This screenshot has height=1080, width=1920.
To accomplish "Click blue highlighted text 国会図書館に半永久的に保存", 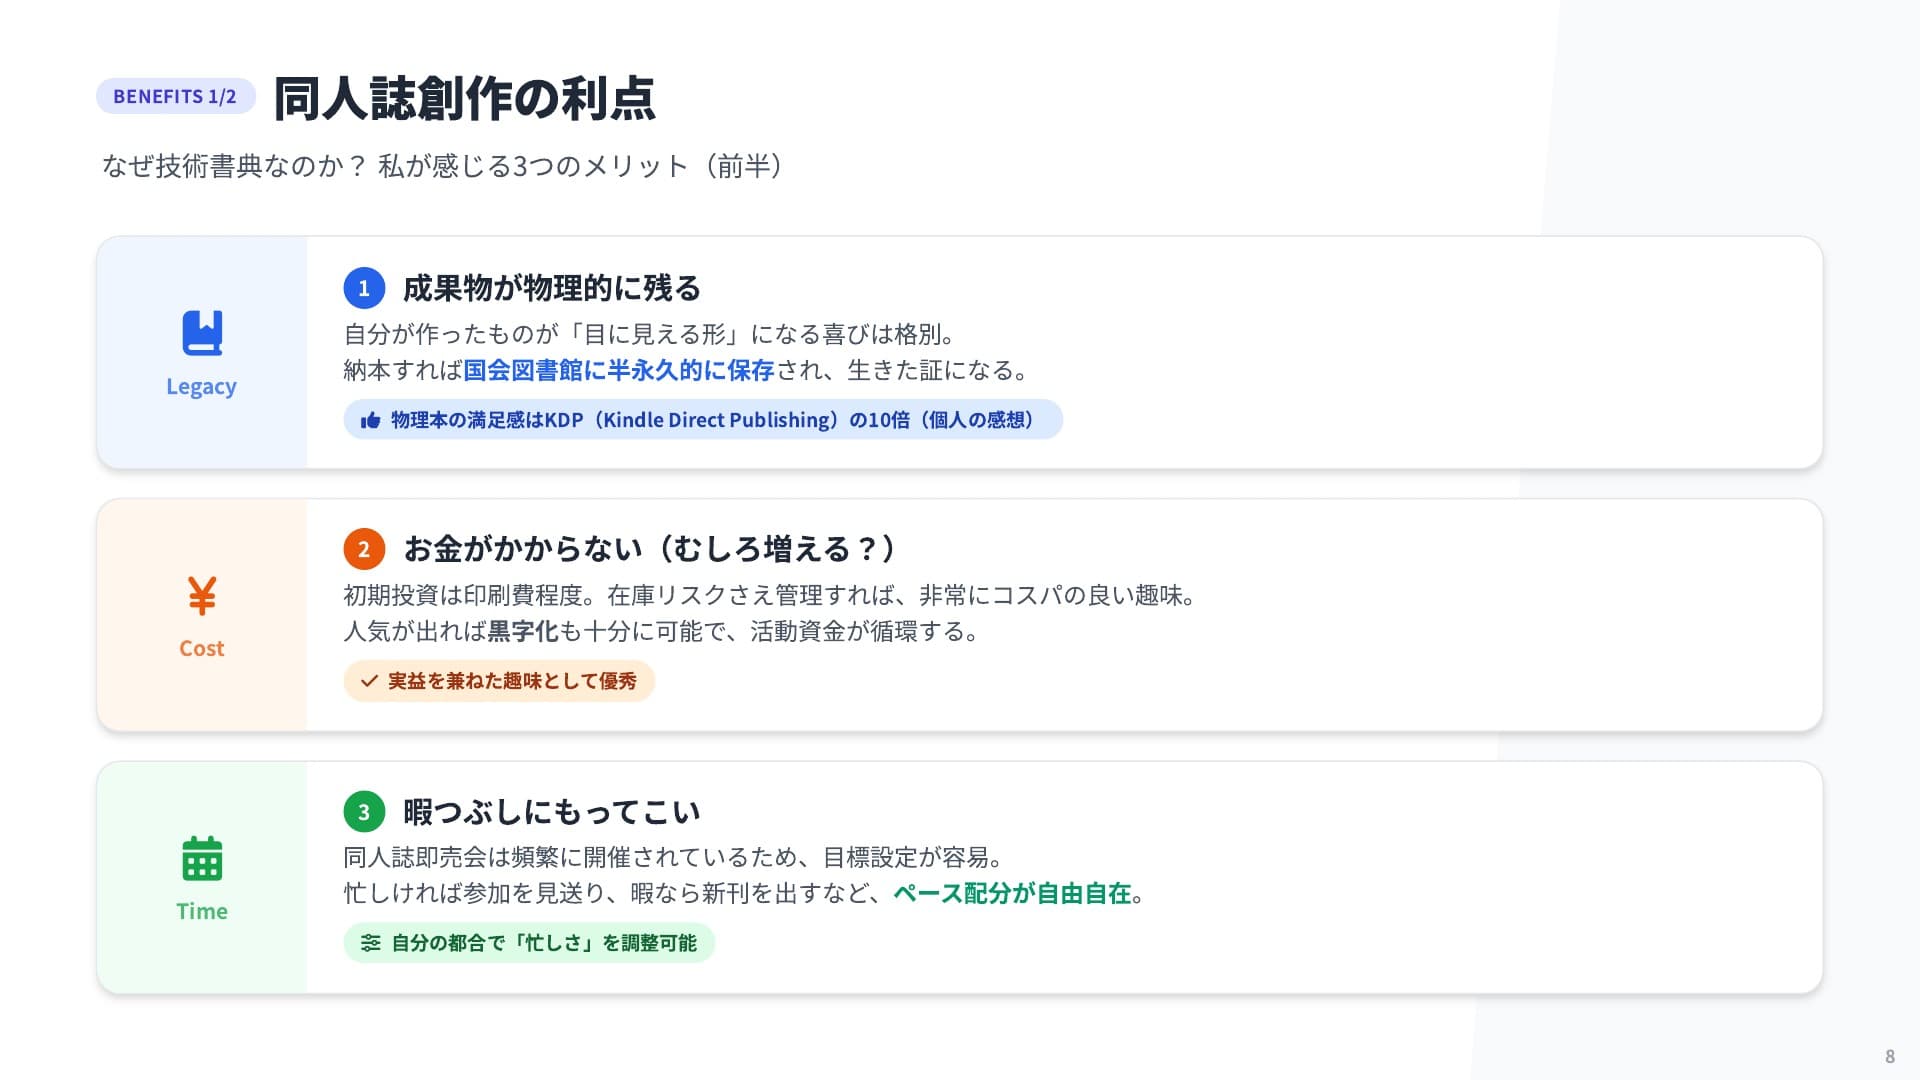I will [619, 370].
